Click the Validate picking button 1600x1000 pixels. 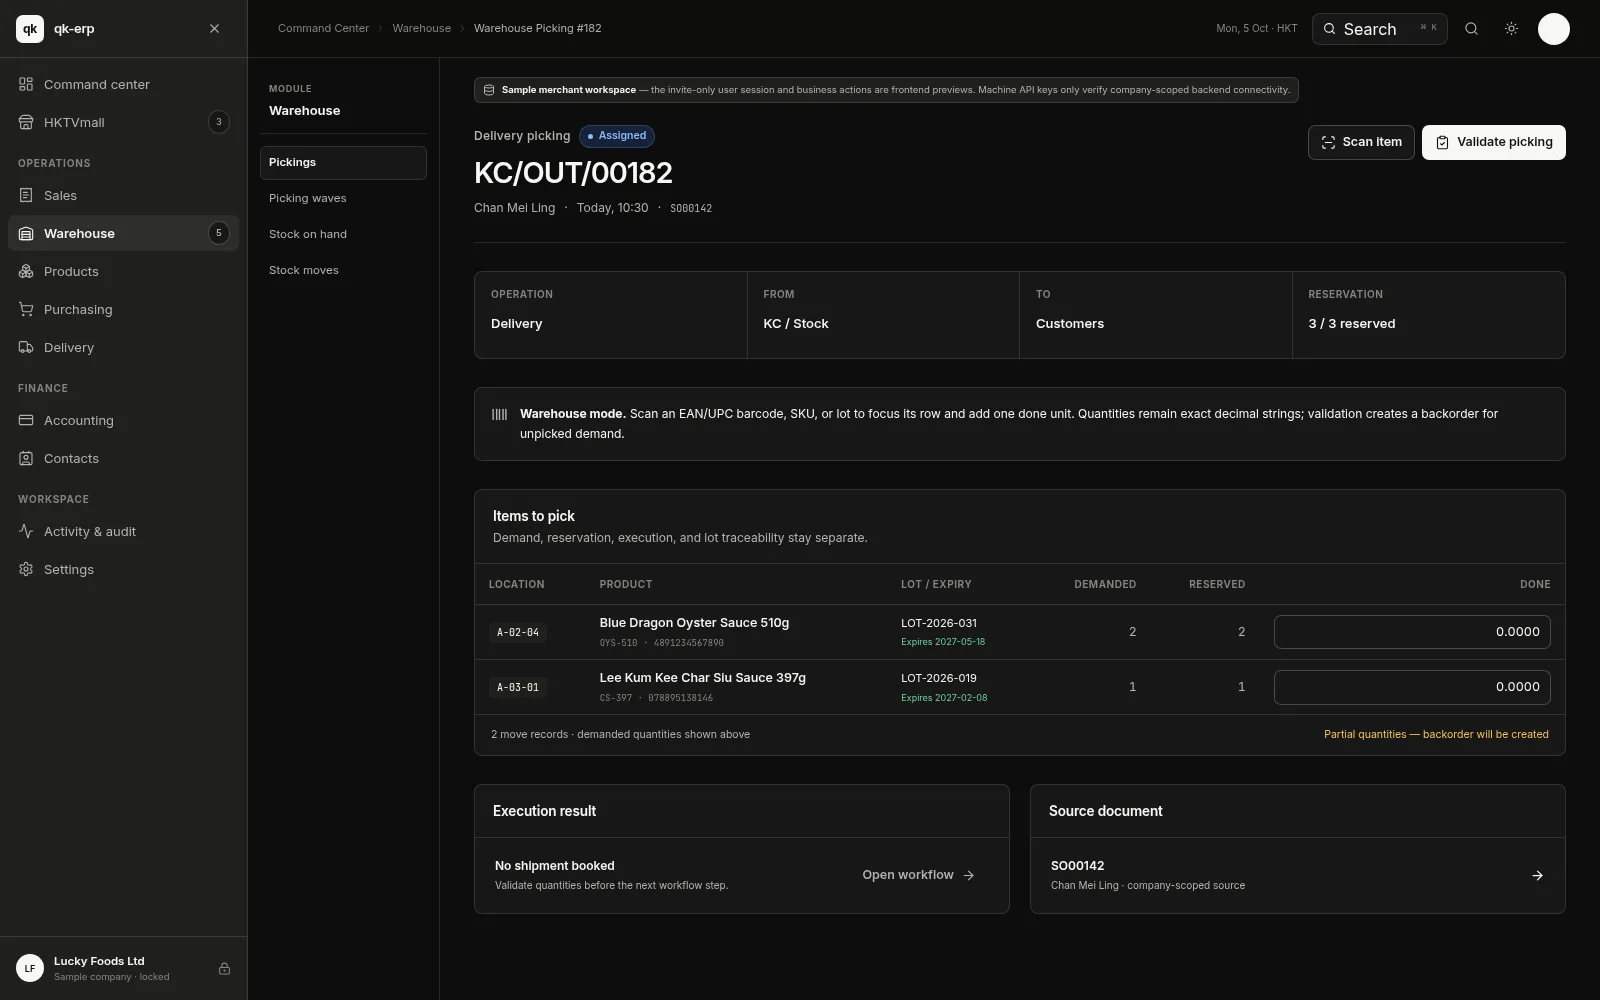(1493, 142)
